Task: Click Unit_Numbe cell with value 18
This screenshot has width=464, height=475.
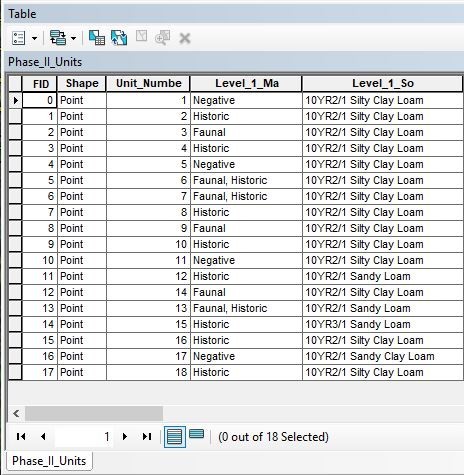Action: tap(148, 372)
